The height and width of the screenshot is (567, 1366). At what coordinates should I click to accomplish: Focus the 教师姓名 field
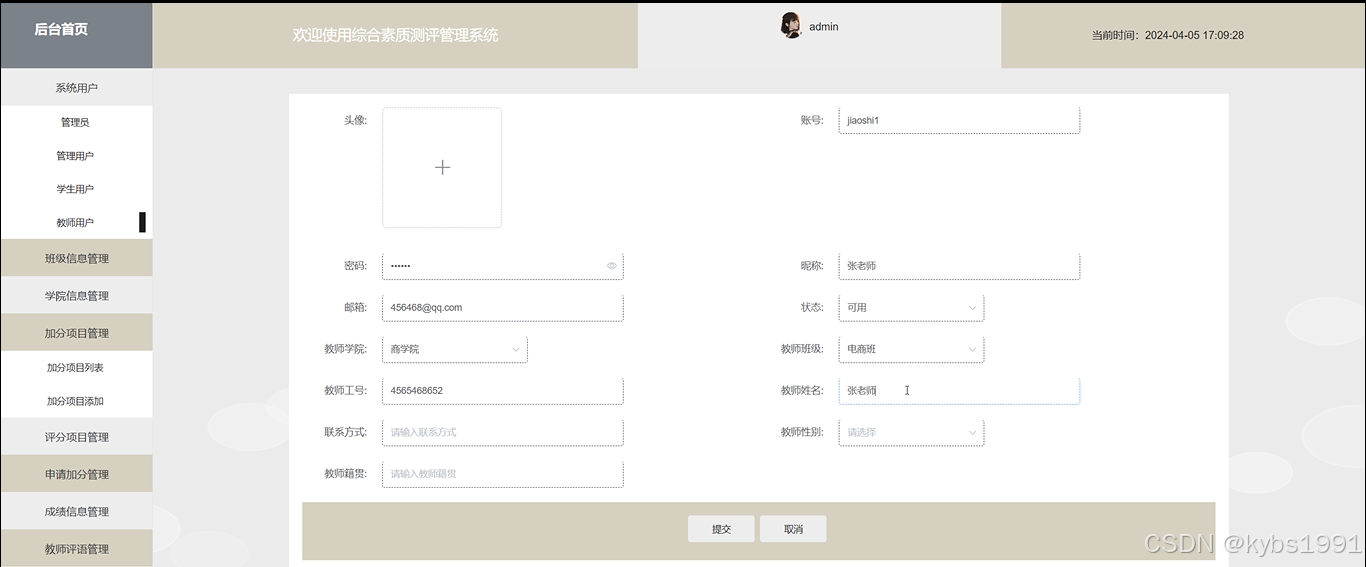[x=959, y=391]
